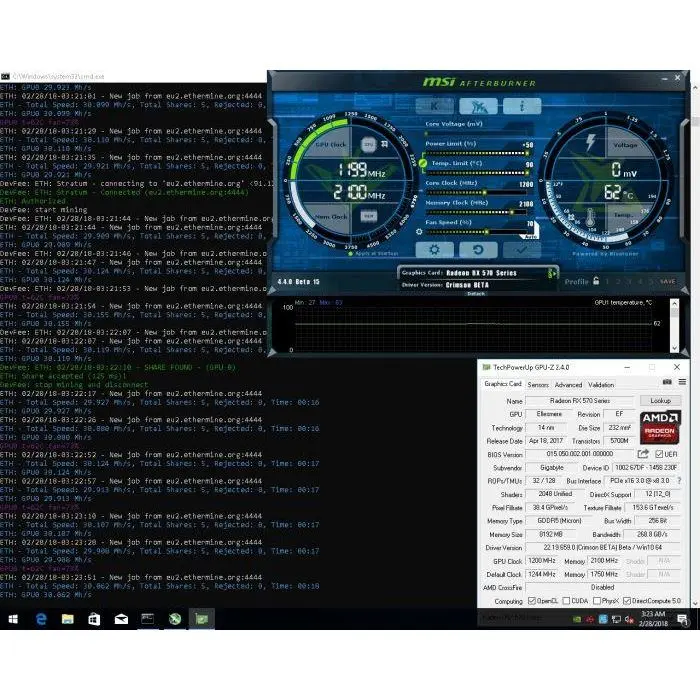Open Afterburner settings gear button

pos(434,250)
